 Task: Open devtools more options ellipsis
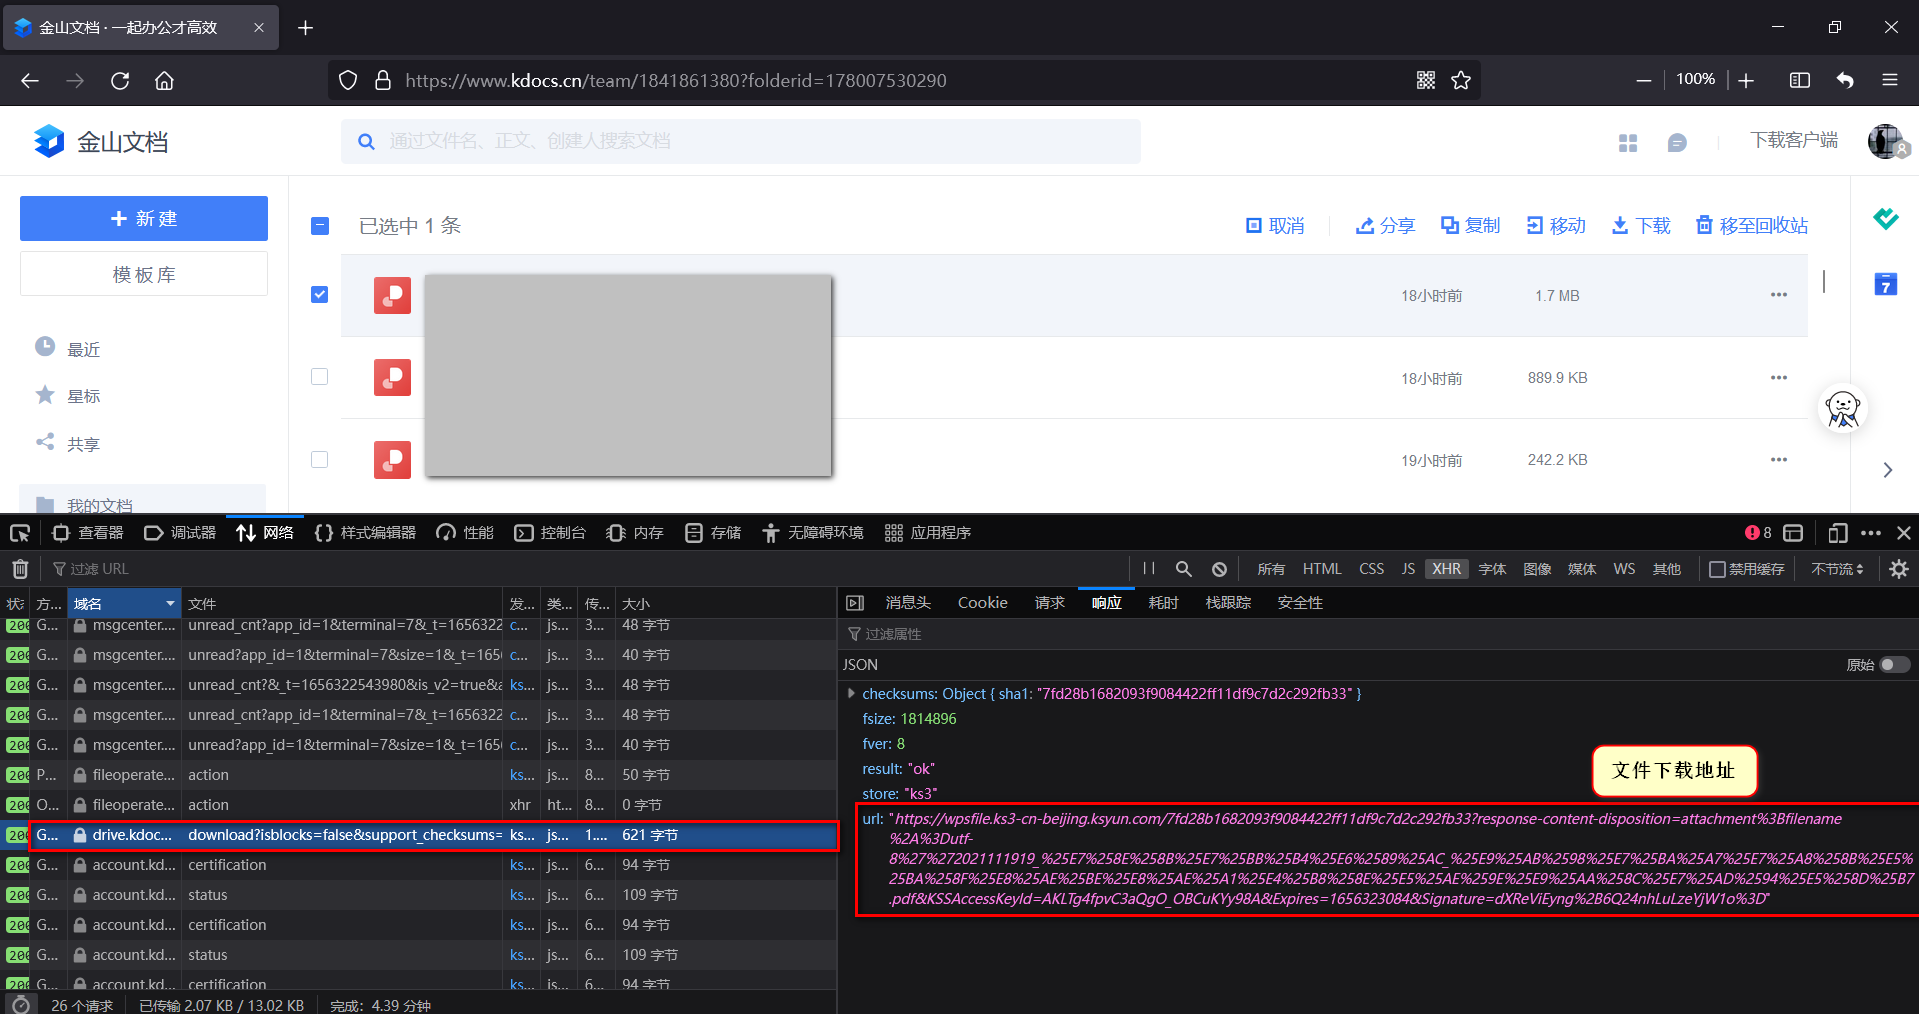point(1871,533)
